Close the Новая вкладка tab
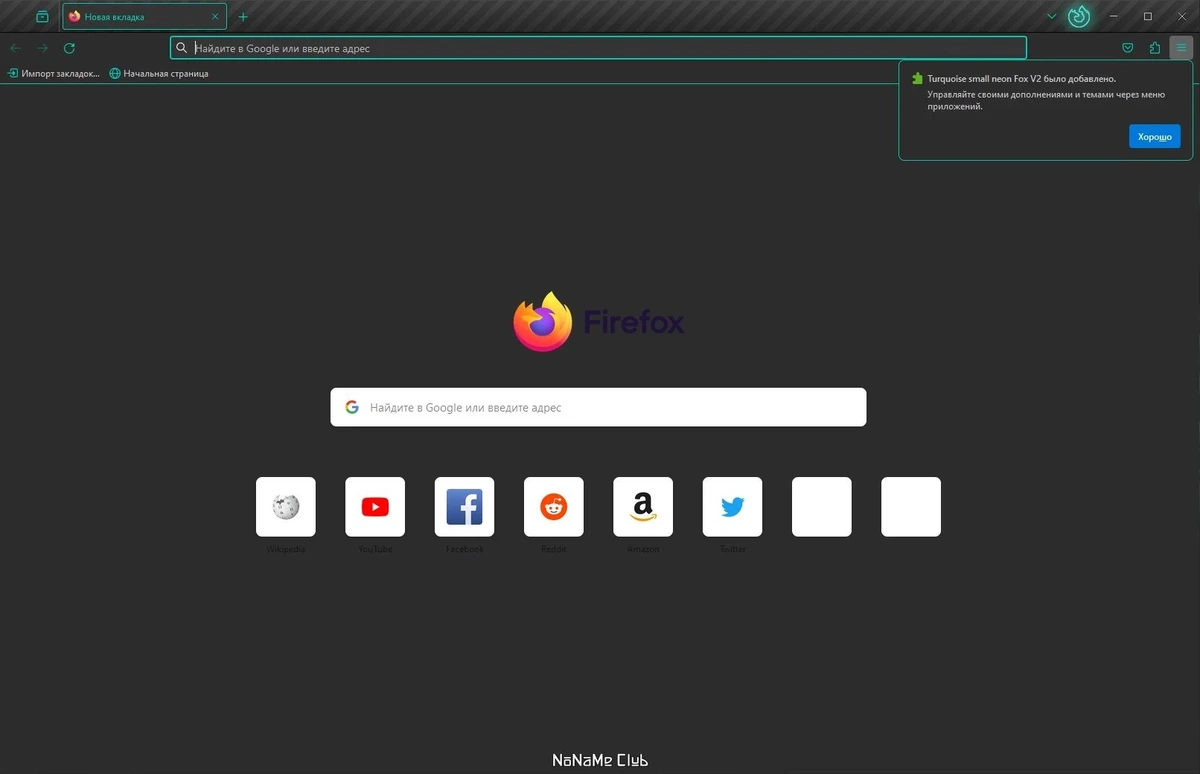Image resolution: width=1200 pixels, height=774 pixels. 215,16
